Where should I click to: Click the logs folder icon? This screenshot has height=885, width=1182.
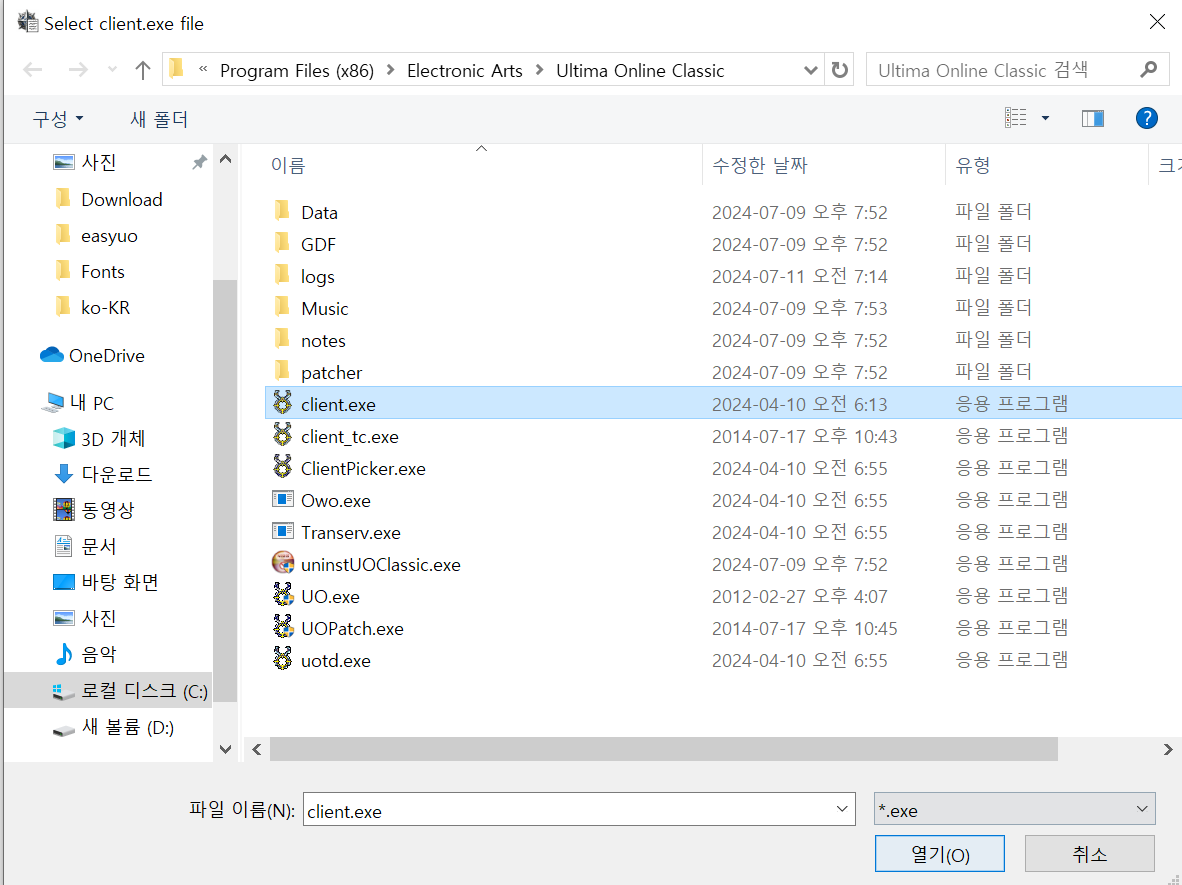click(x=283, y=275)
